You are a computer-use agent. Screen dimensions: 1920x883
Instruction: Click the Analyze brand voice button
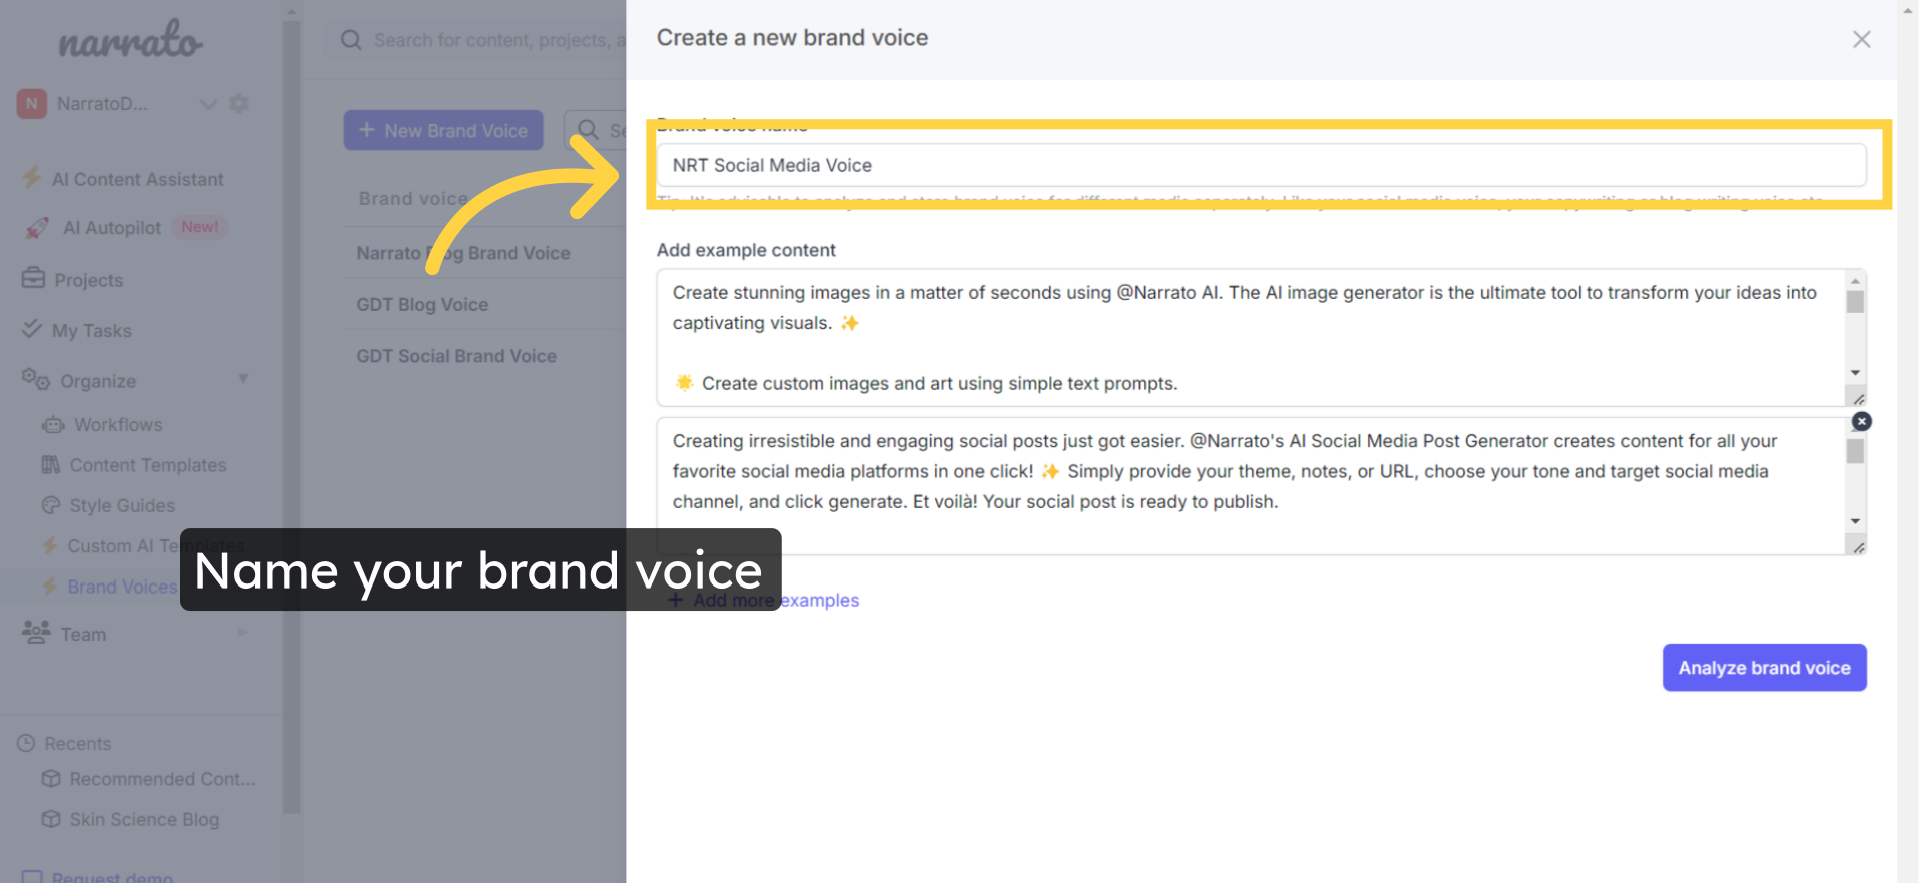pyautogui.click(x=1764, y=668)
